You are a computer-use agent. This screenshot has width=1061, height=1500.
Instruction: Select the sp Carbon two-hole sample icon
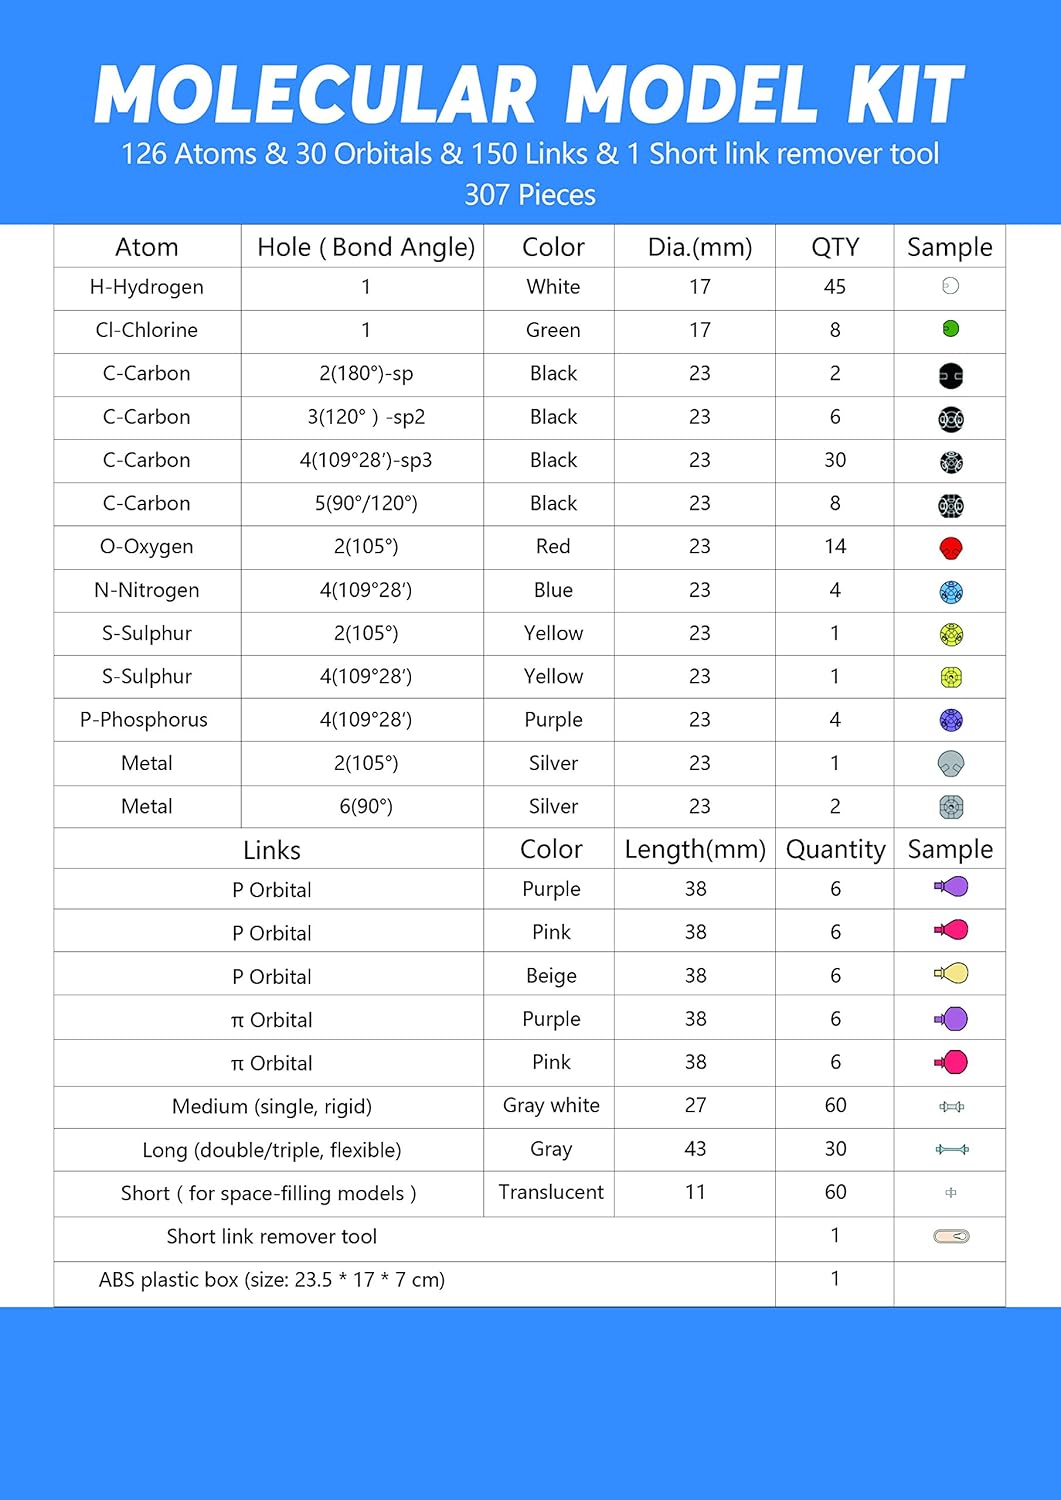click(x=950, y=376)
